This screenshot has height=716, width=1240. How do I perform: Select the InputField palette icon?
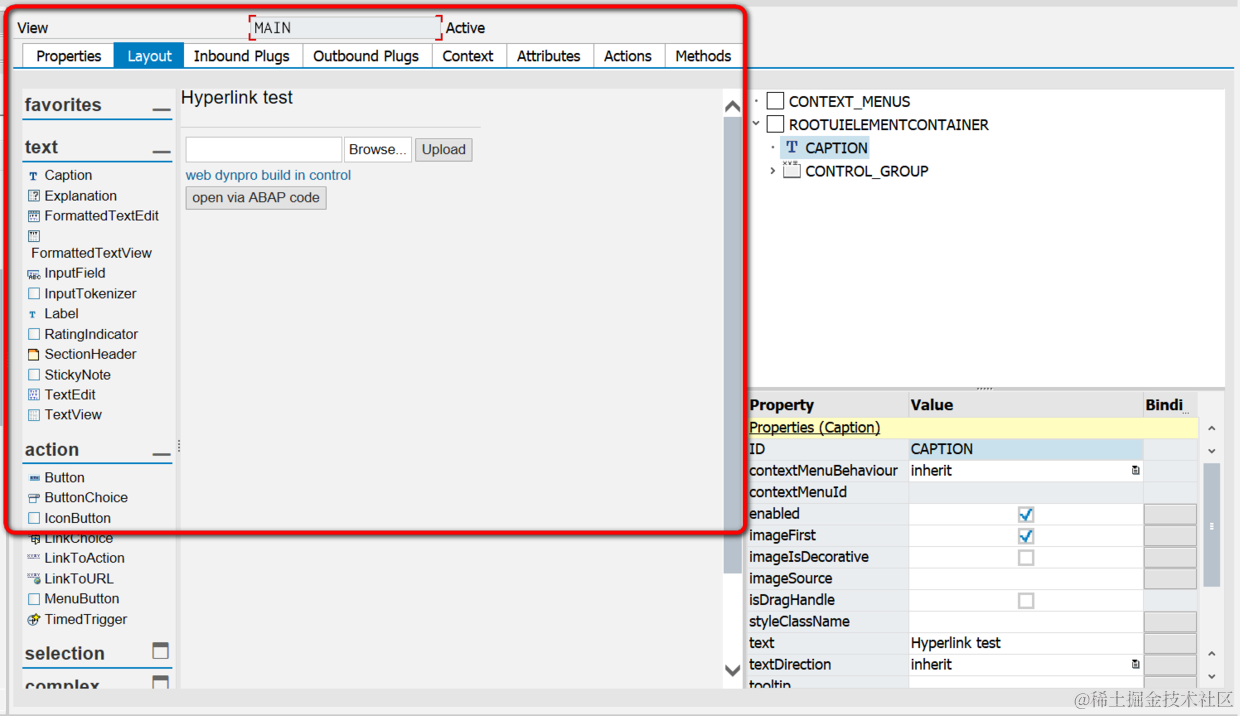click(34, 273)
